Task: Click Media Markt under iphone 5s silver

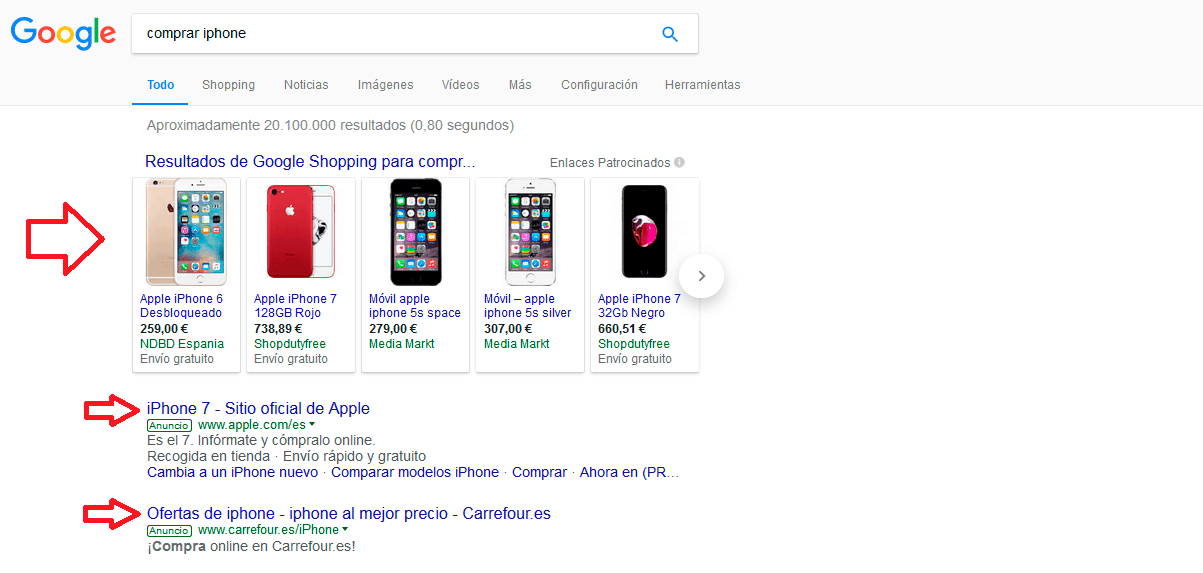Action: coord(517,344)
